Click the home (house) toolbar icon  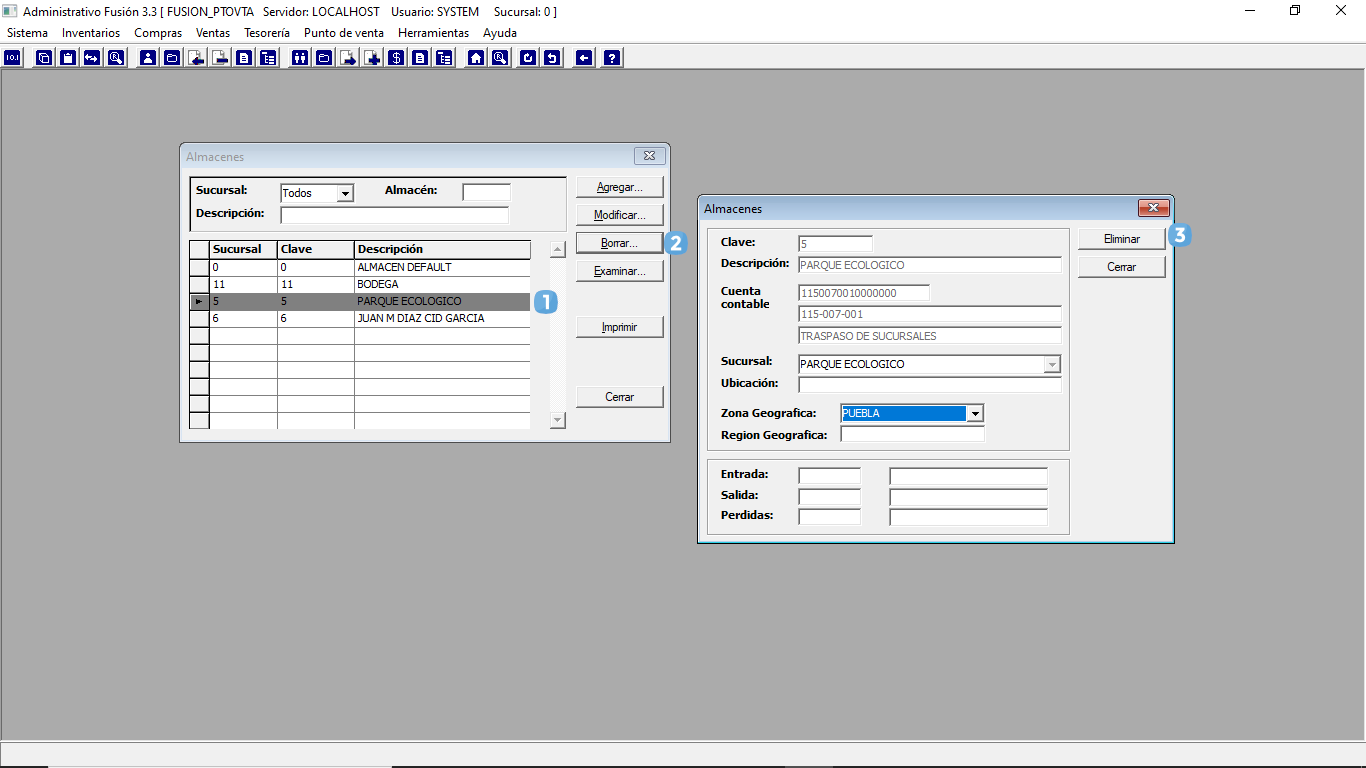476,58
